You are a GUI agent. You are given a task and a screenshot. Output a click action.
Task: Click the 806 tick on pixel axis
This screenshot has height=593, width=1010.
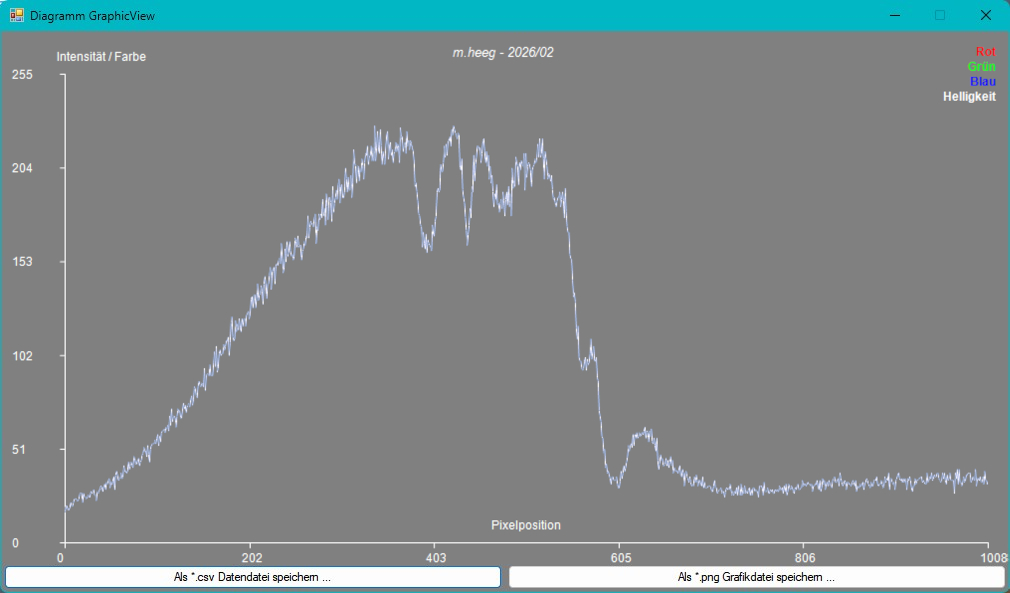805,558
